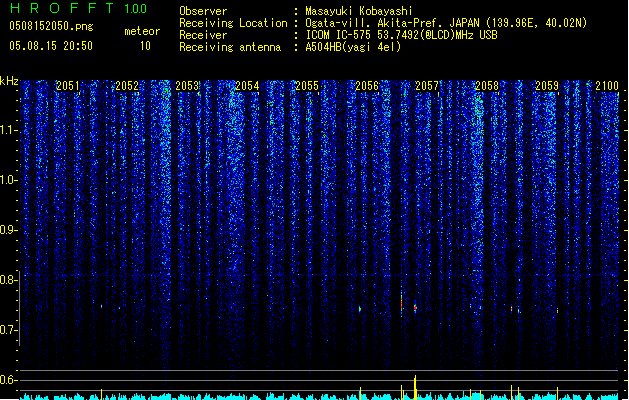Click the 2059 time marker

[x=547, y=85]
